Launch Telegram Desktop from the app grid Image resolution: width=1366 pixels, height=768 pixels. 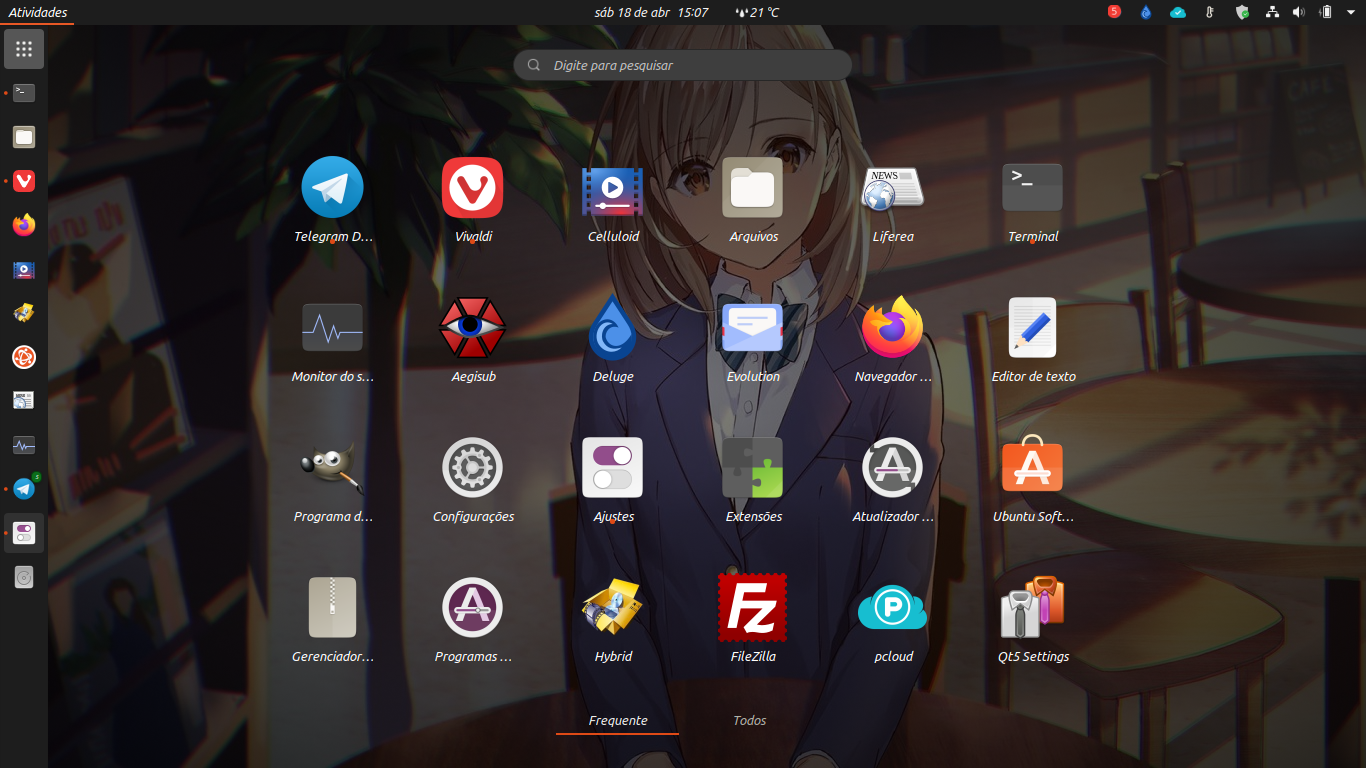point(333,188)
